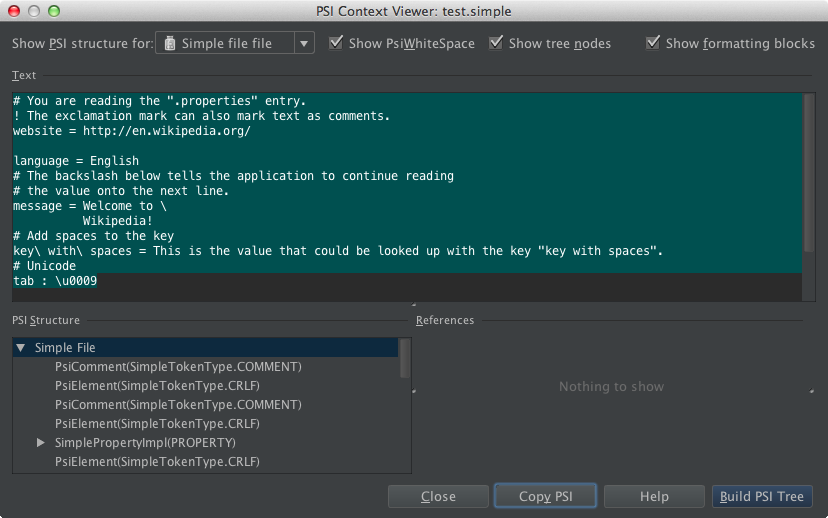Expand the SimplePropertyImpl(PROPERTY) node
The width and height of the screenshot is (828, 518).
[x=41, y=442]
